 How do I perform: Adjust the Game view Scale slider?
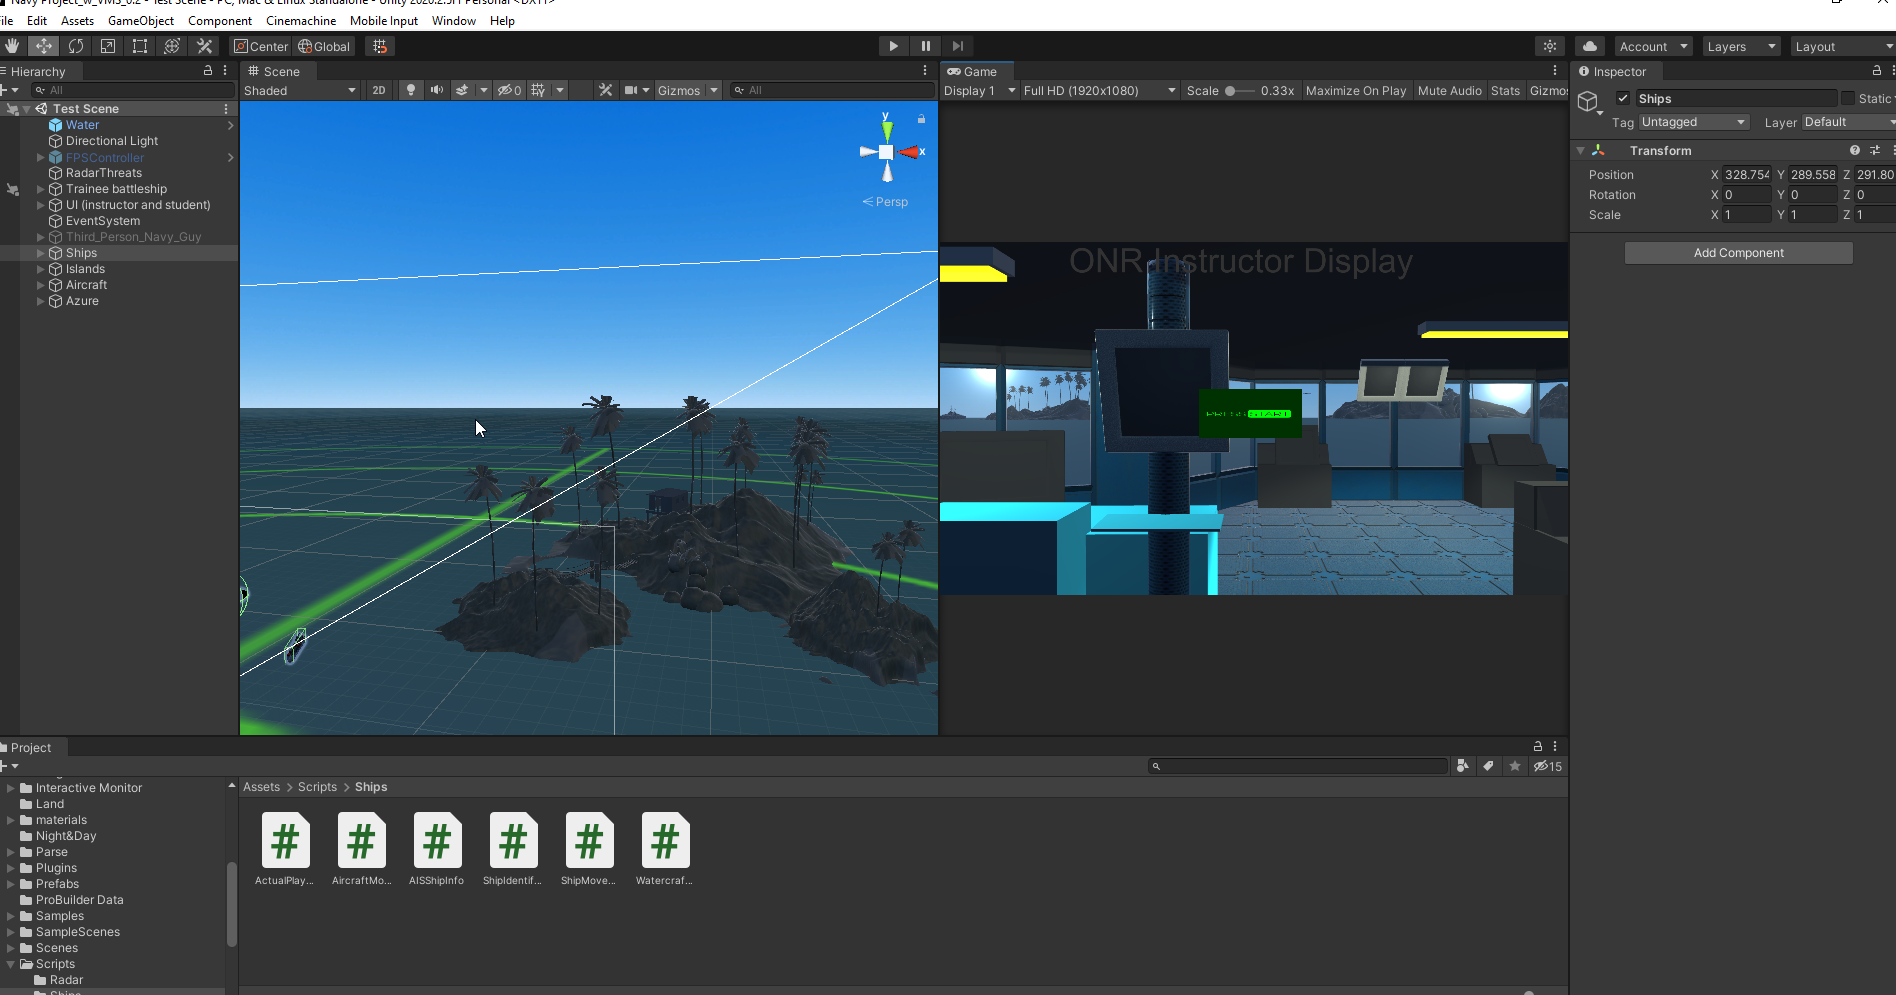coord(1231,90)
